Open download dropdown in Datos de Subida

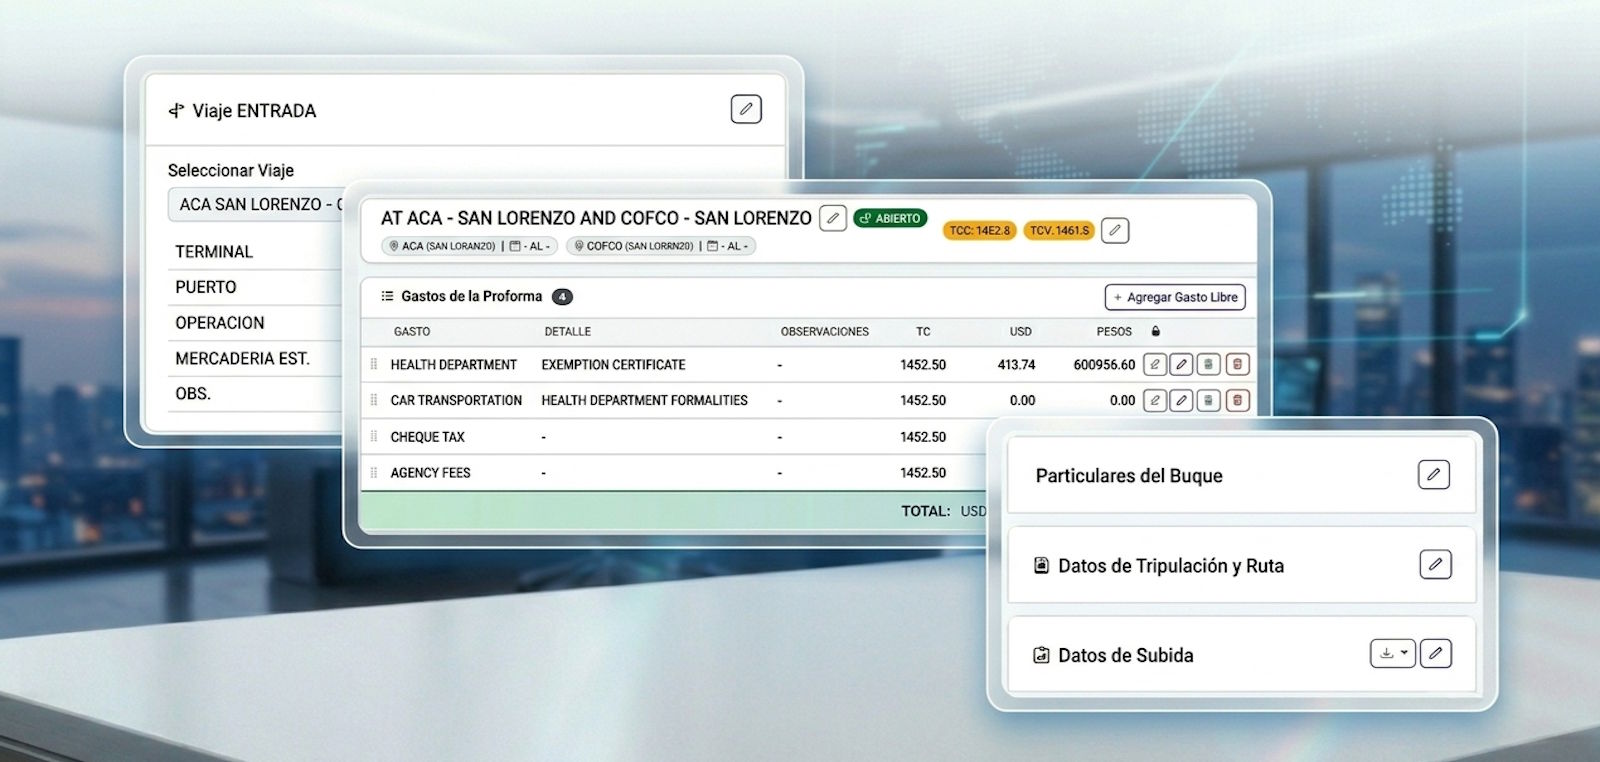tap(1392, 653)
